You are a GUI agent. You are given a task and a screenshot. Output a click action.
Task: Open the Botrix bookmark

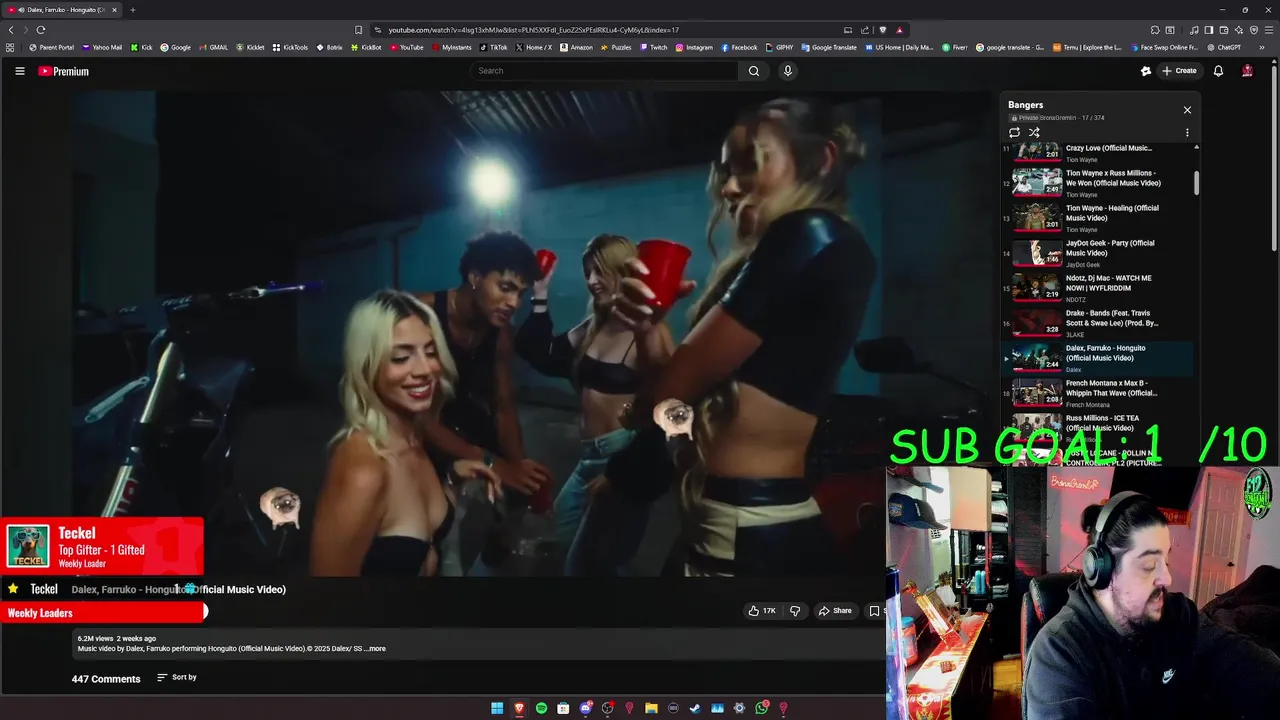click(330, 47)
